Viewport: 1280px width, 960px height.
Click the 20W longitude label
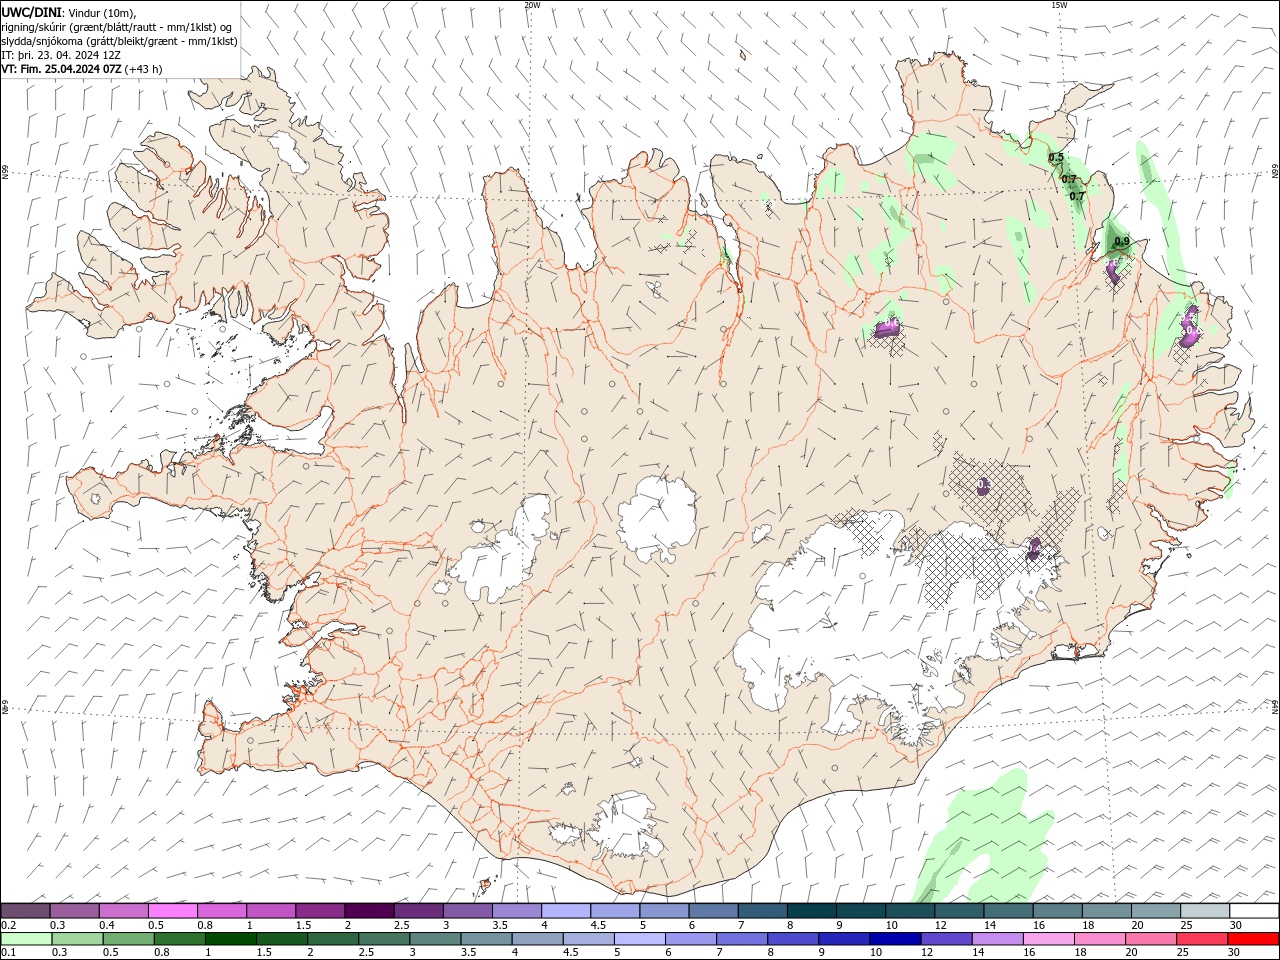(x=532, y=5)
